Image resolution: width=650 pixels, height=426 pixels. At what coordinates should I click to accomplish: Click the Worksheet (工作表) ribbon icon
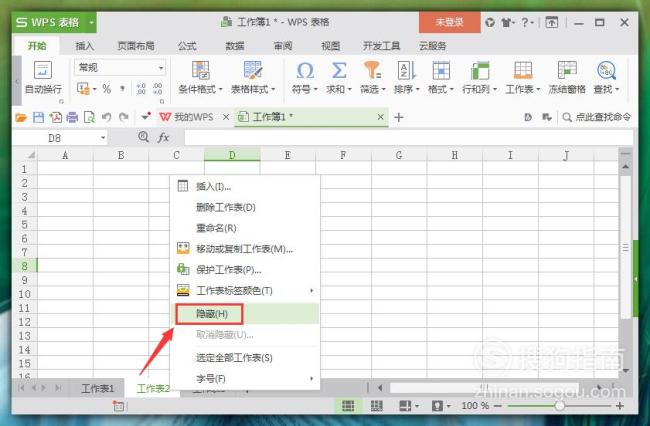pos(523,70)
